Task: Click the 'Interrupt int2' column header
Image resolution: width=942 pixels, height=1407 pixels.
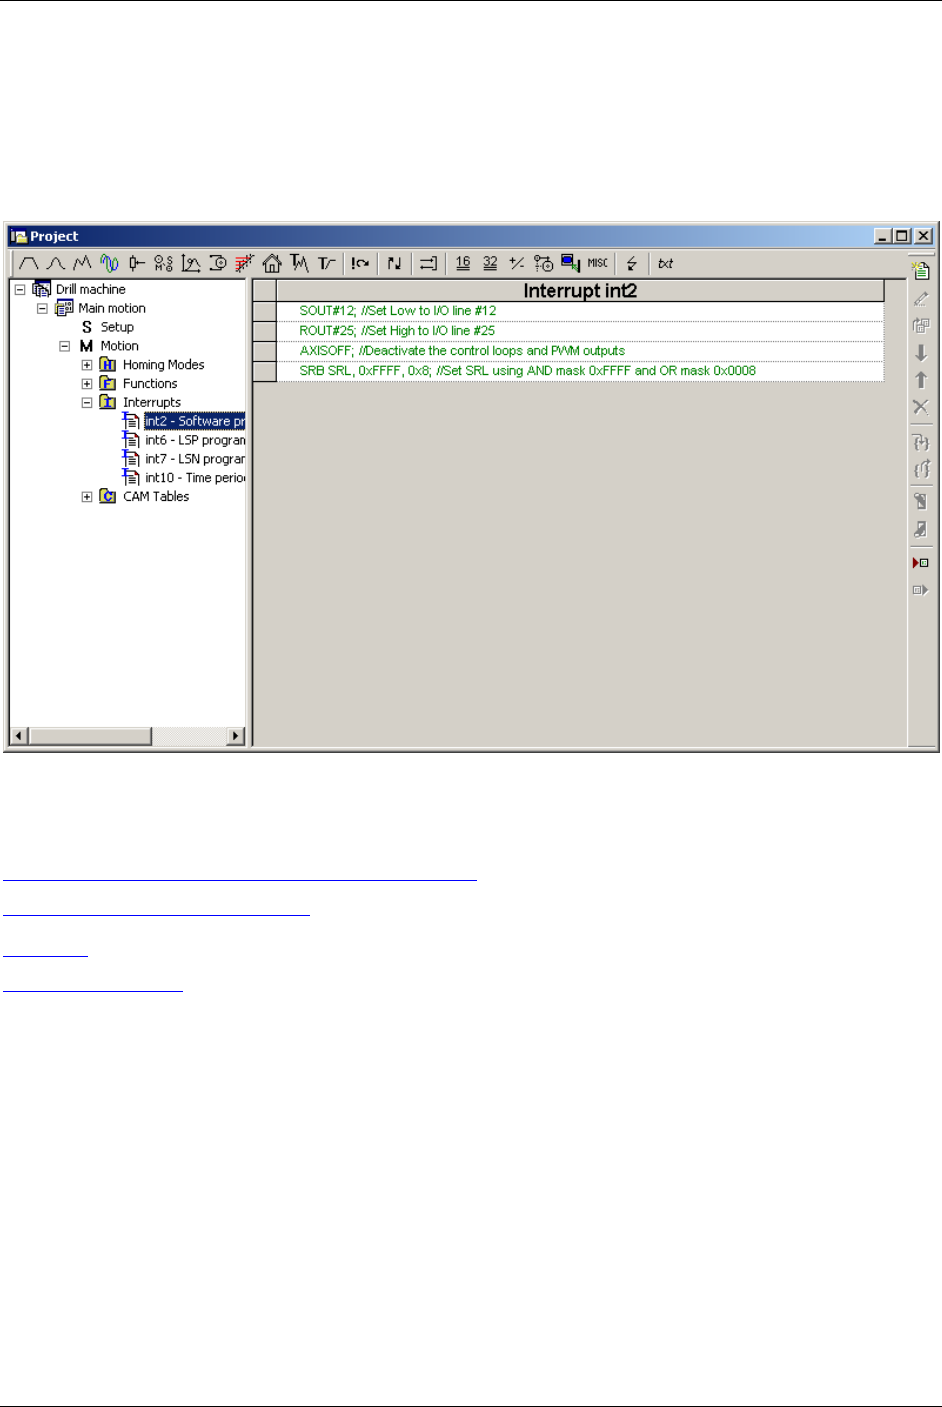Action: (x=580, y=291)
